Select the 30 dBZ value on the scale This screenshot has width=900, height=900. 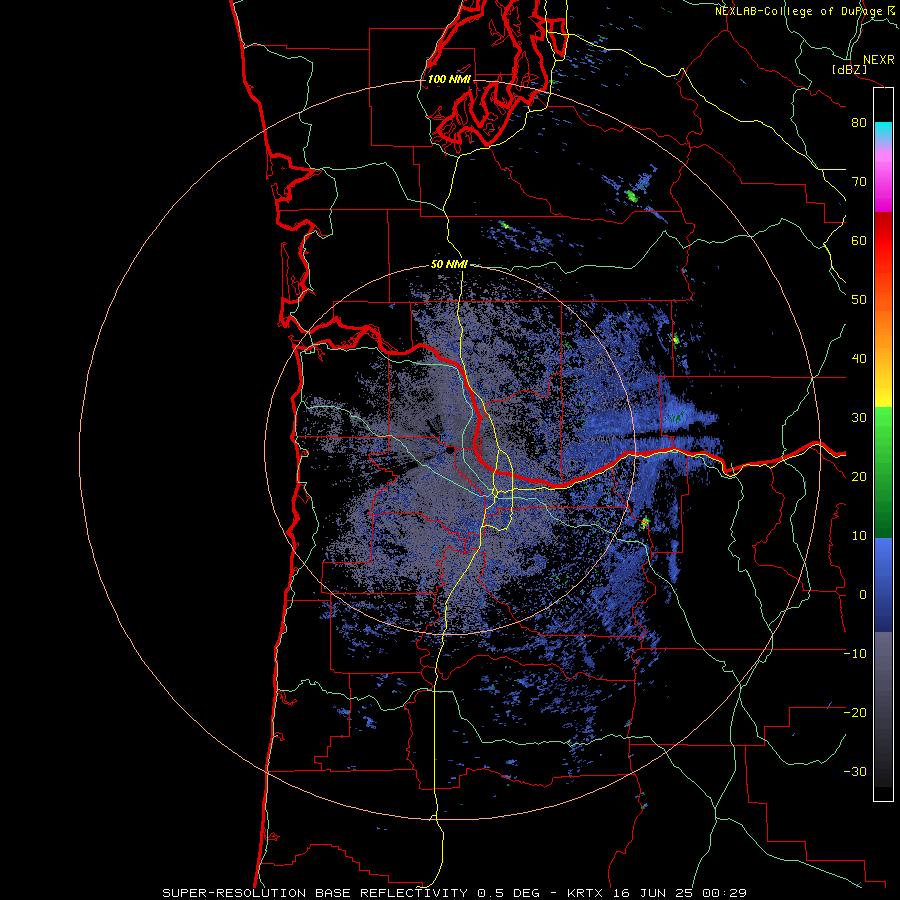pos(859,417)
